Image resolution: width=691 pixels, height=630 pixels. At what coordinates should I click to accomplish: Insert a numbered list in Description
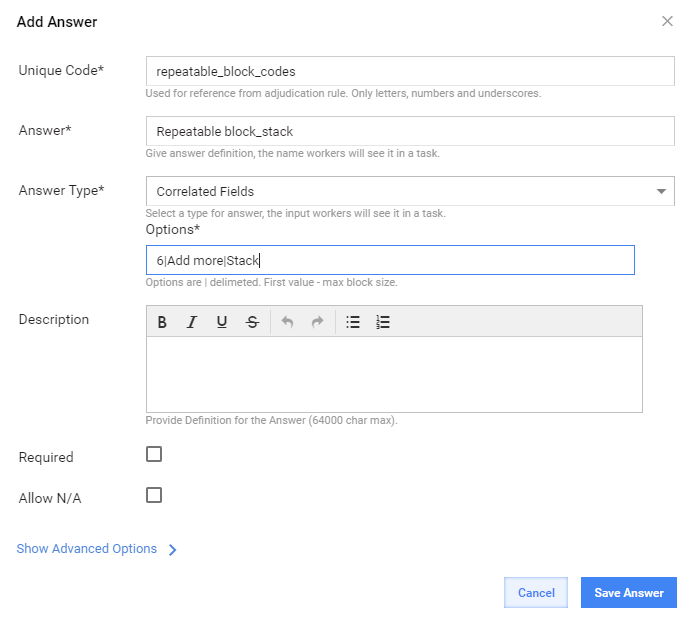(383, 322)
